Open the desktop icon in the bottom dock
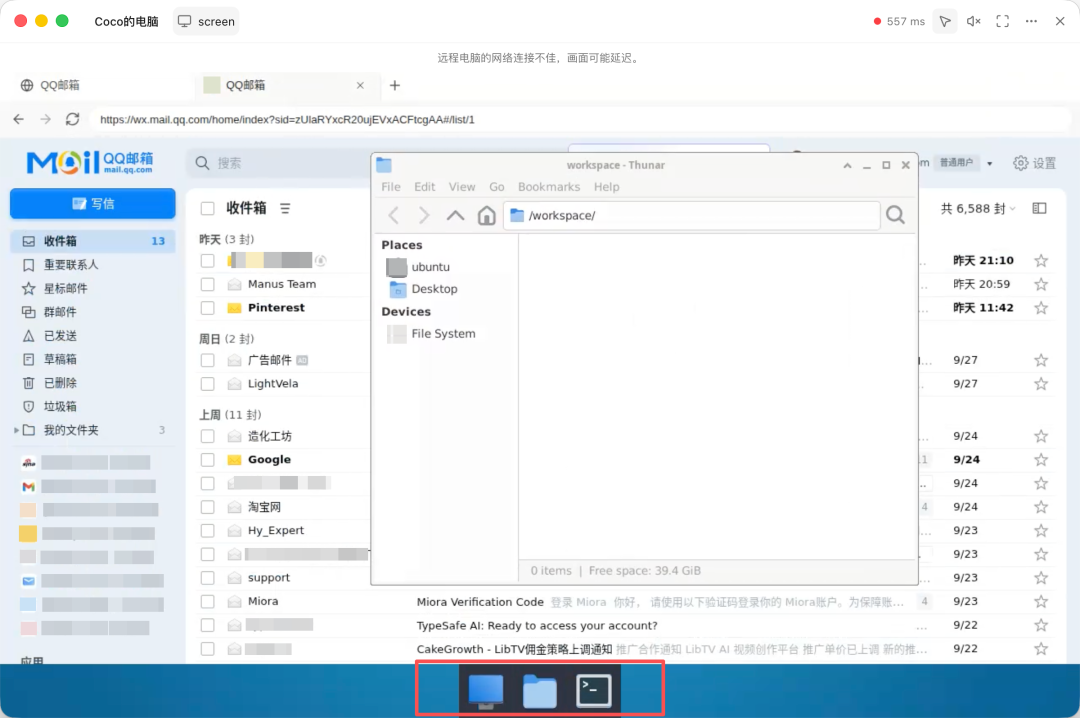The height and width of the screenshot is (718, 1080). (x=486, y=690)
